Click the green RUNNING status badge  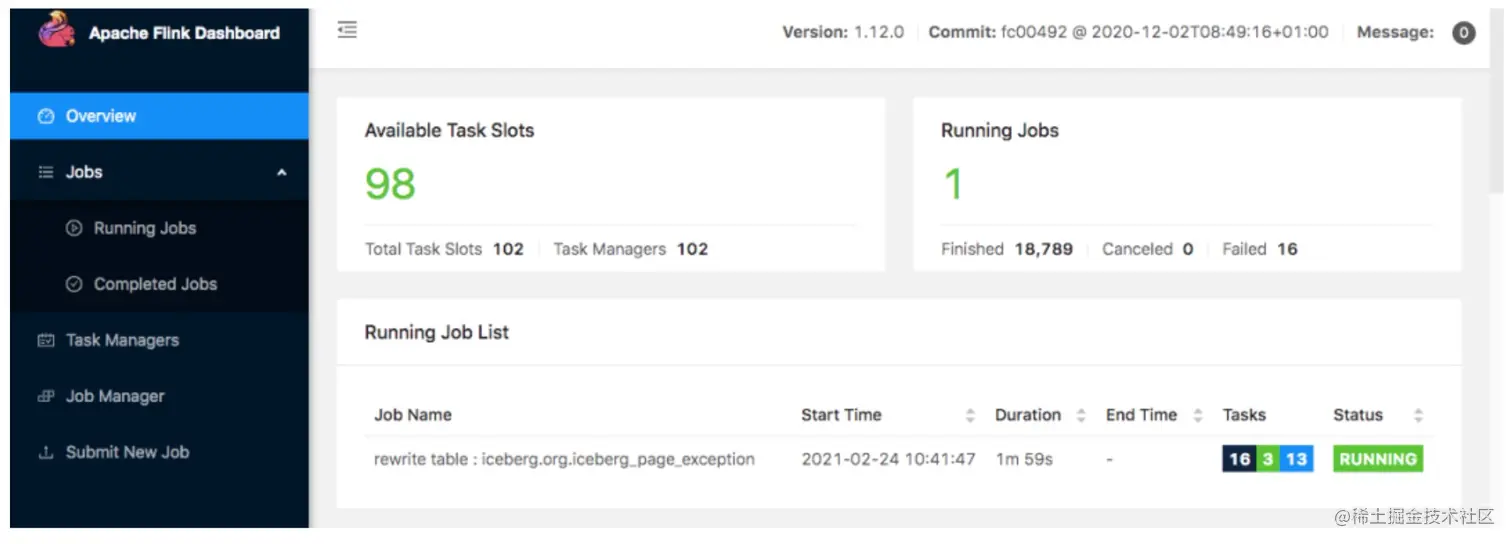(x=1377, y=459)
